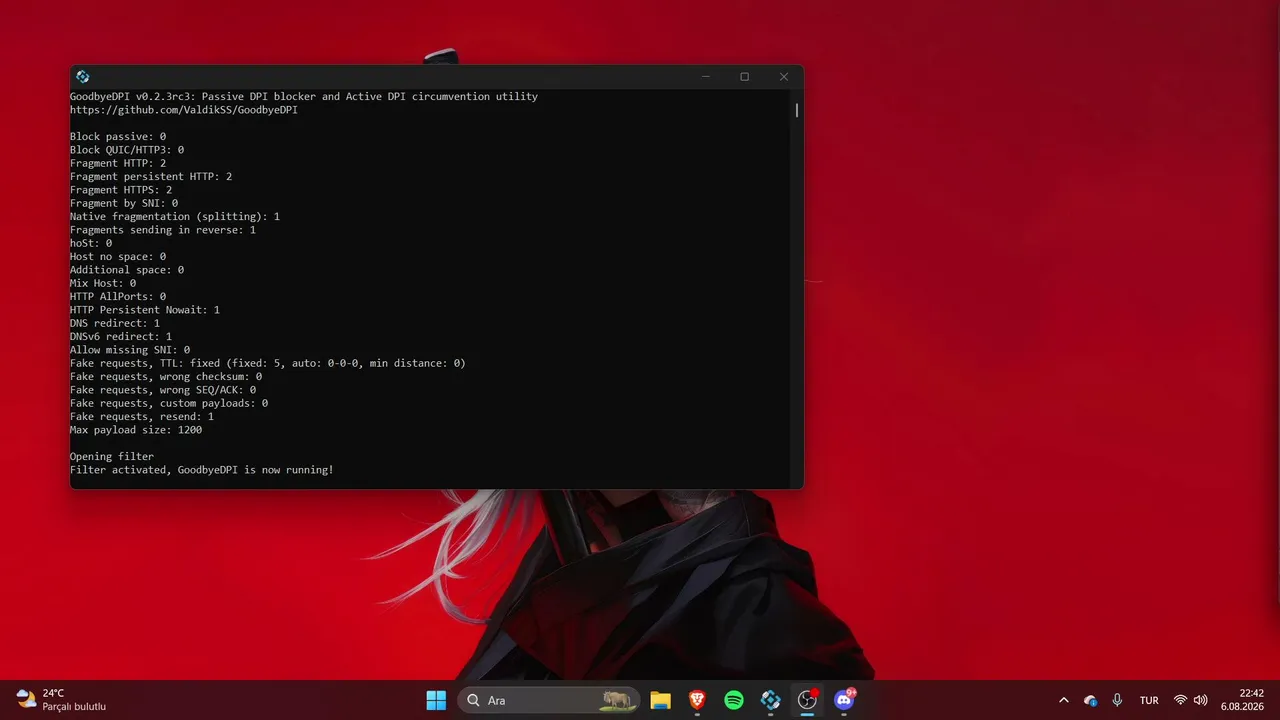The height and width of the screenshot is (720, 1280).
Task: Click the "Additional space: 0" line
Action: 127,270
